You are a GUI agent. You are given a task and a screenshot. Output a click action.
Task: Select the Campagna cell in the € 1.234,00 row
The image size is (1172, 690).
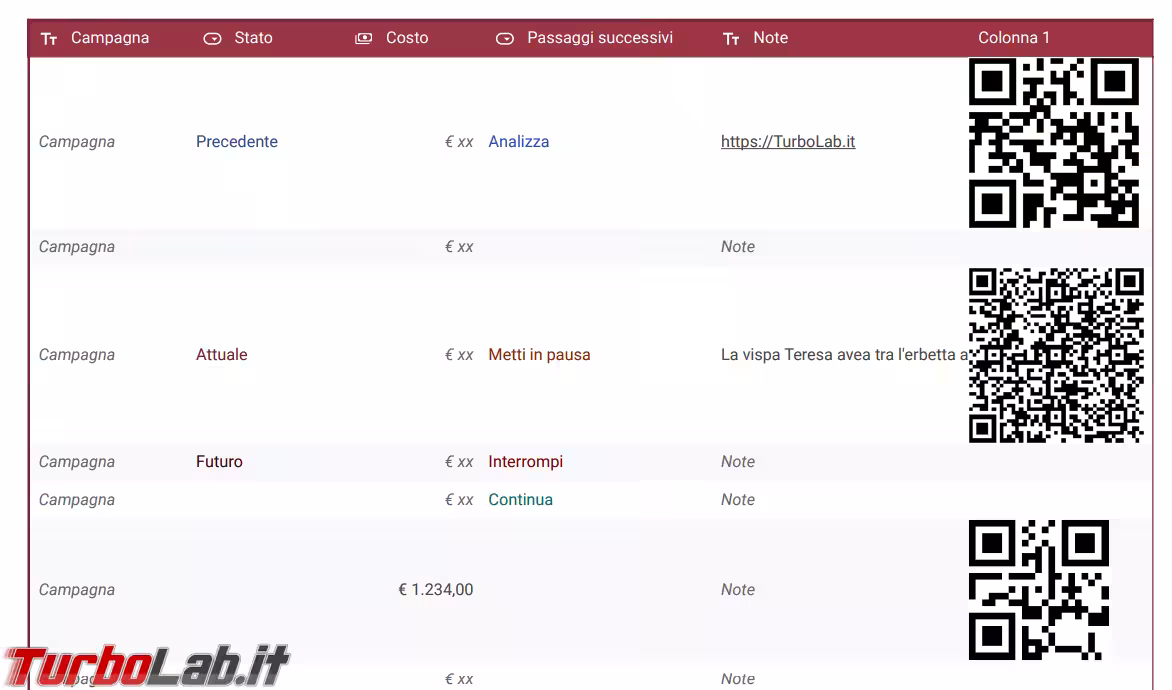77,590
